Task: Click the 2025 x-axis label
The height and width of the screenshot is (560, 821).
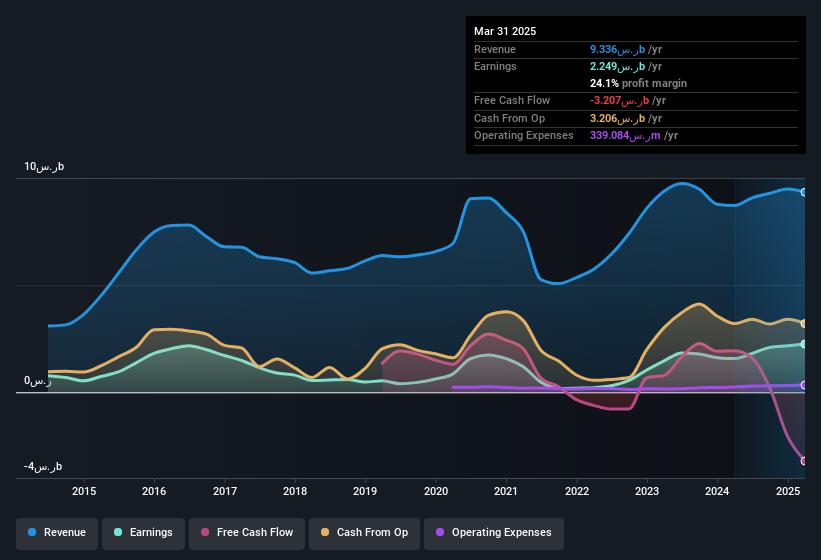Action: point(788,491)
